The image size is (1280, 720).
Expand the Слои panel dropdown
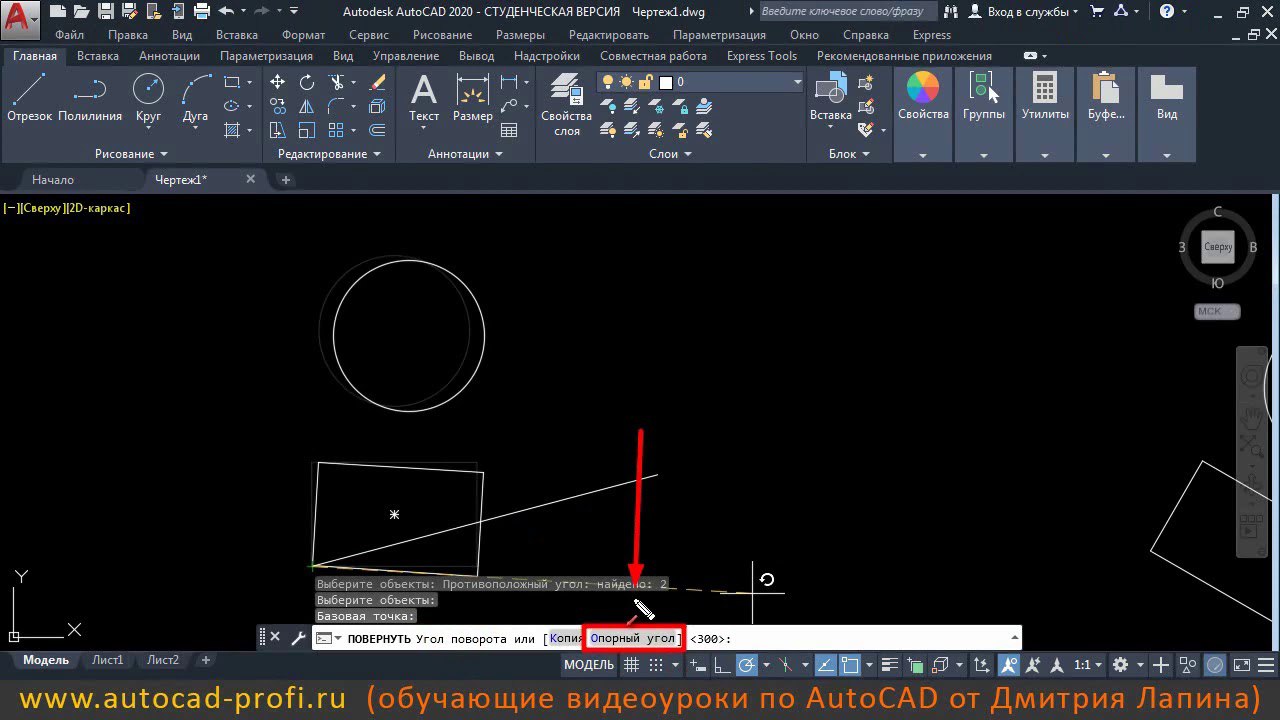[x=688, y=154]
